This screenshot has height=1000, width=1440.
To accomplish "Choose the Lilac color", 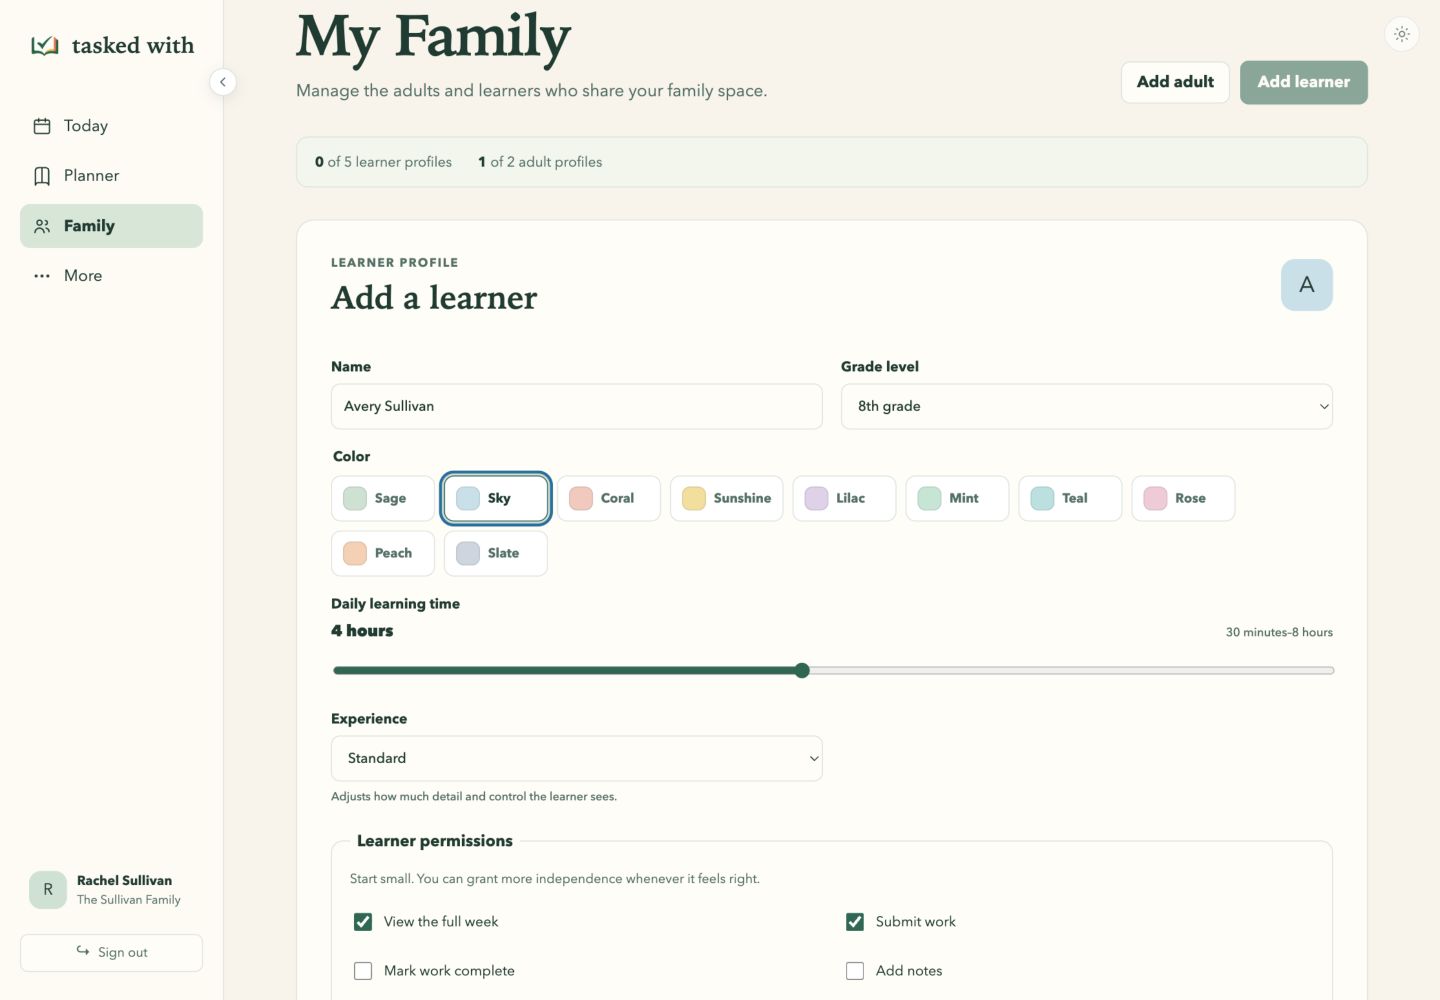I will [845, 498].
